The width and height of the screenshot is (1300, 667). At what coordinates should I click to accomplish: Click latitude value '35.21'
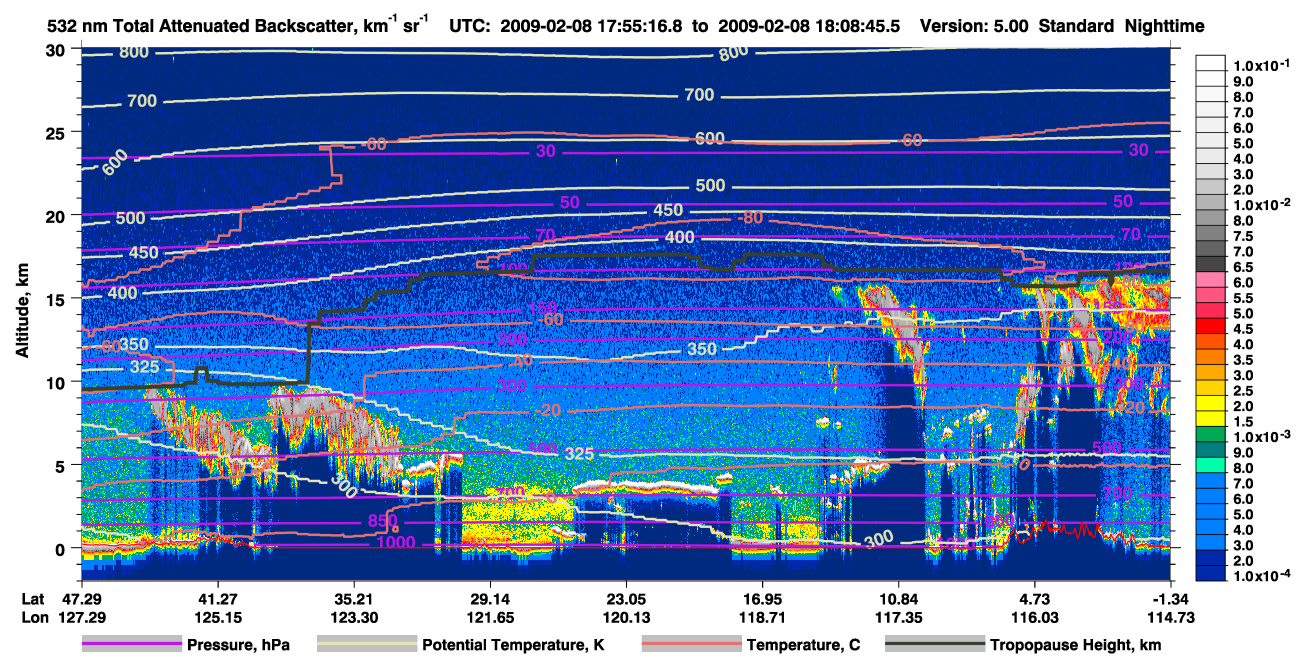coord(352,598)
